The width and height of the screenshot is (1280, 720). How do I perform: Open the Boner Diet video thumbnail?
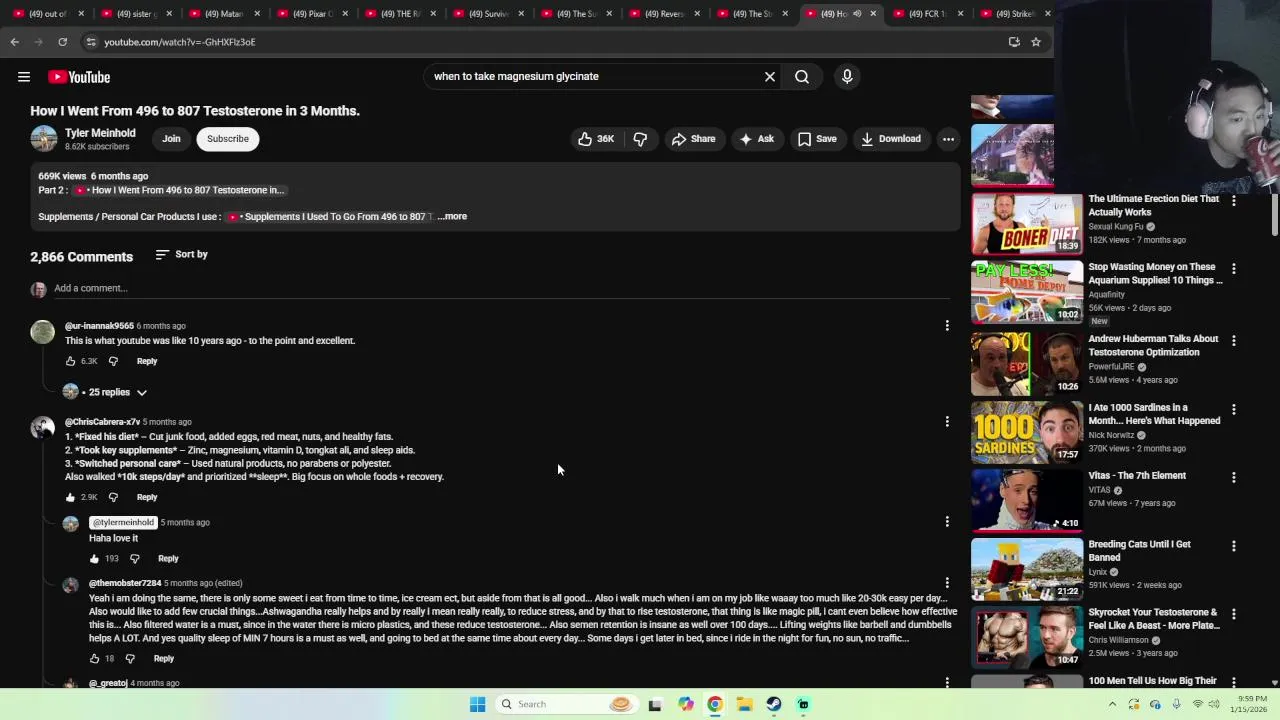(1027, 224)
